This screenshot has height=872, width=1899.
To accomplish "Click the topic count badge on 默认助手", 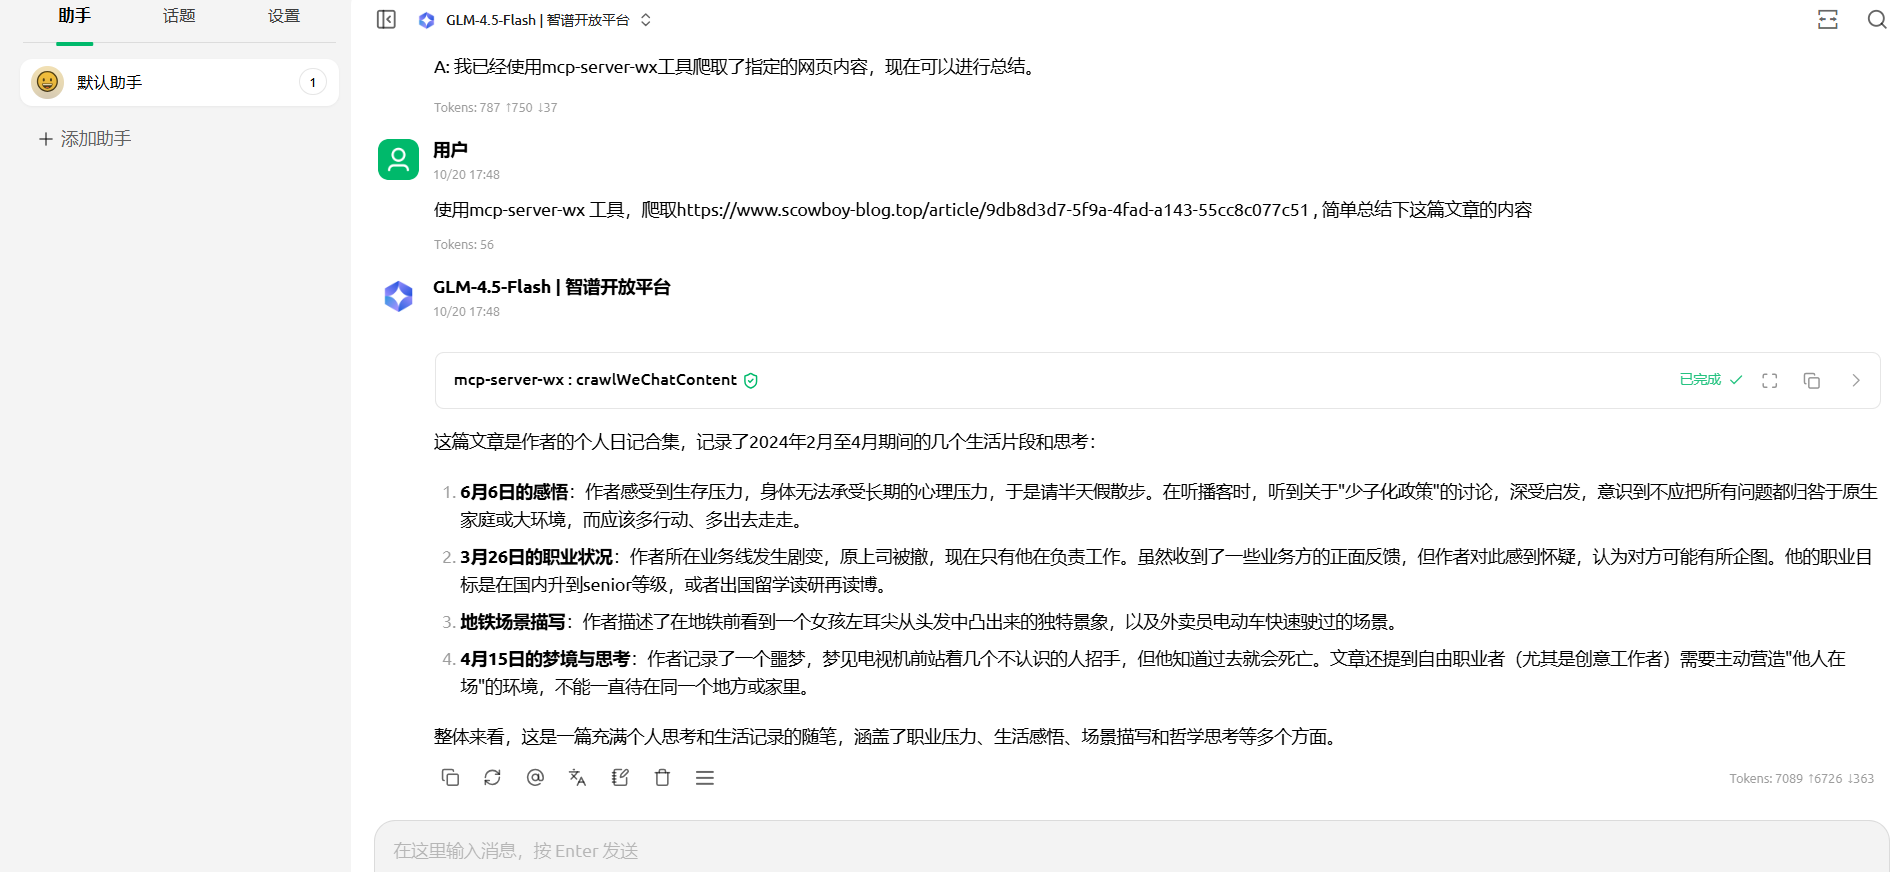I will tap(313, 82).
